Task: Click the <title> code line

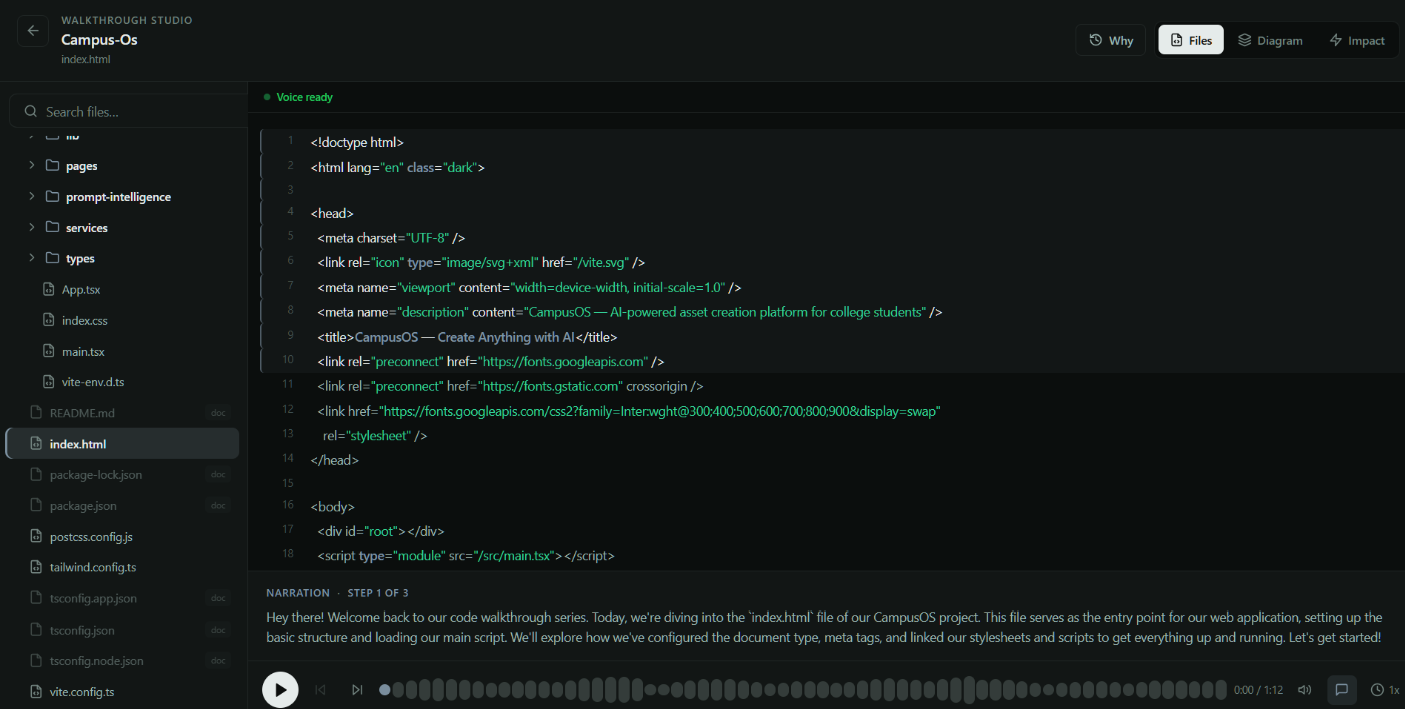Action: coord(467,337)
